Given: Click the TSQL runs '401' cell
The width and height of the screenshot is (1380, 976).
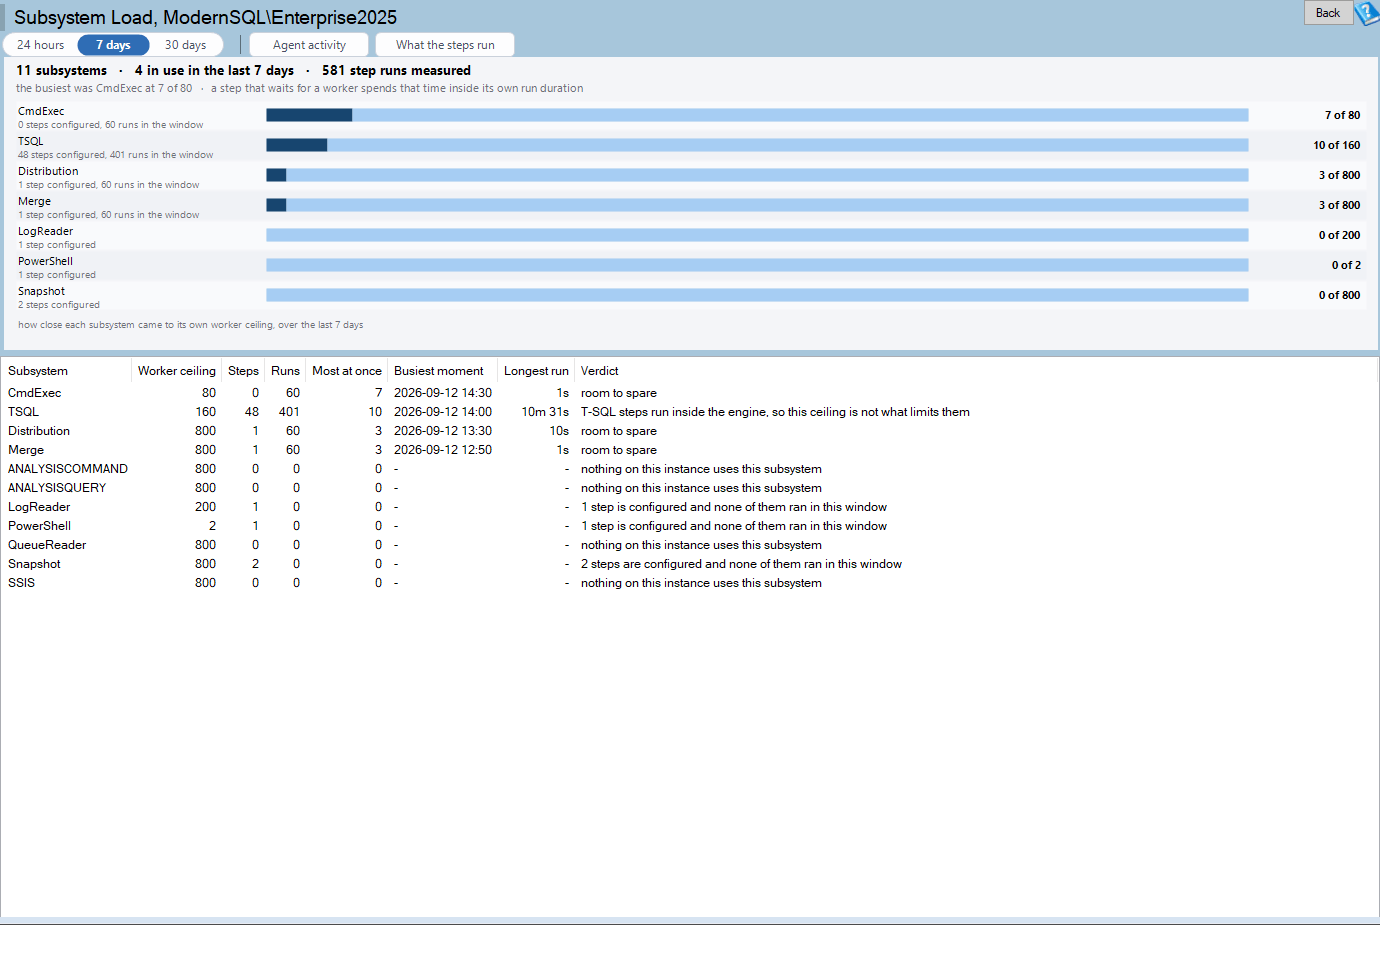Looking at the screenshot, I should point(289,412).
